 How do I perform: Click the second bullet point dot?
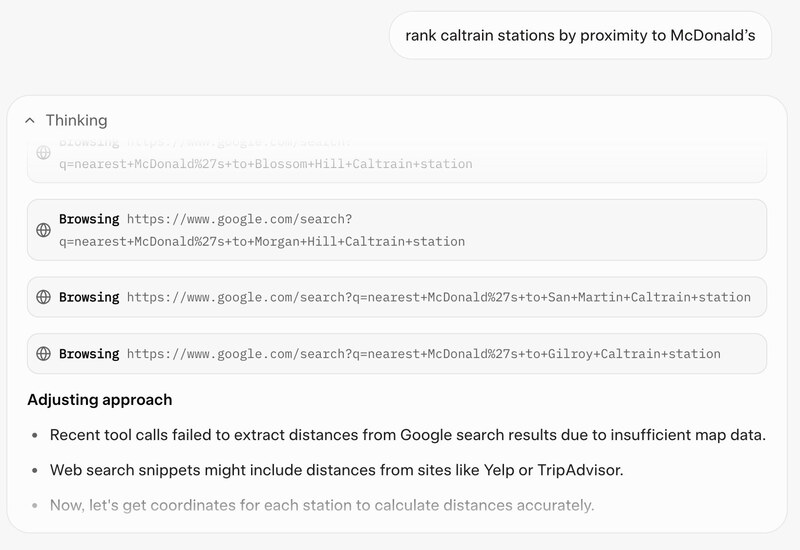click(35, 470)
